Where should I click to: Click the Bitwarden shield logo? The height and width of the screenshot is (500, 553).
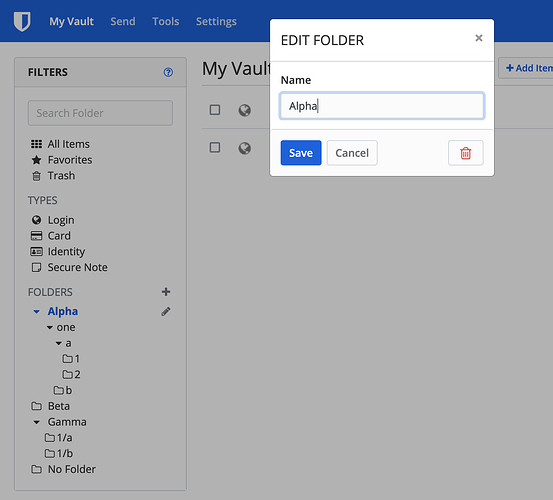click(22, 22)
